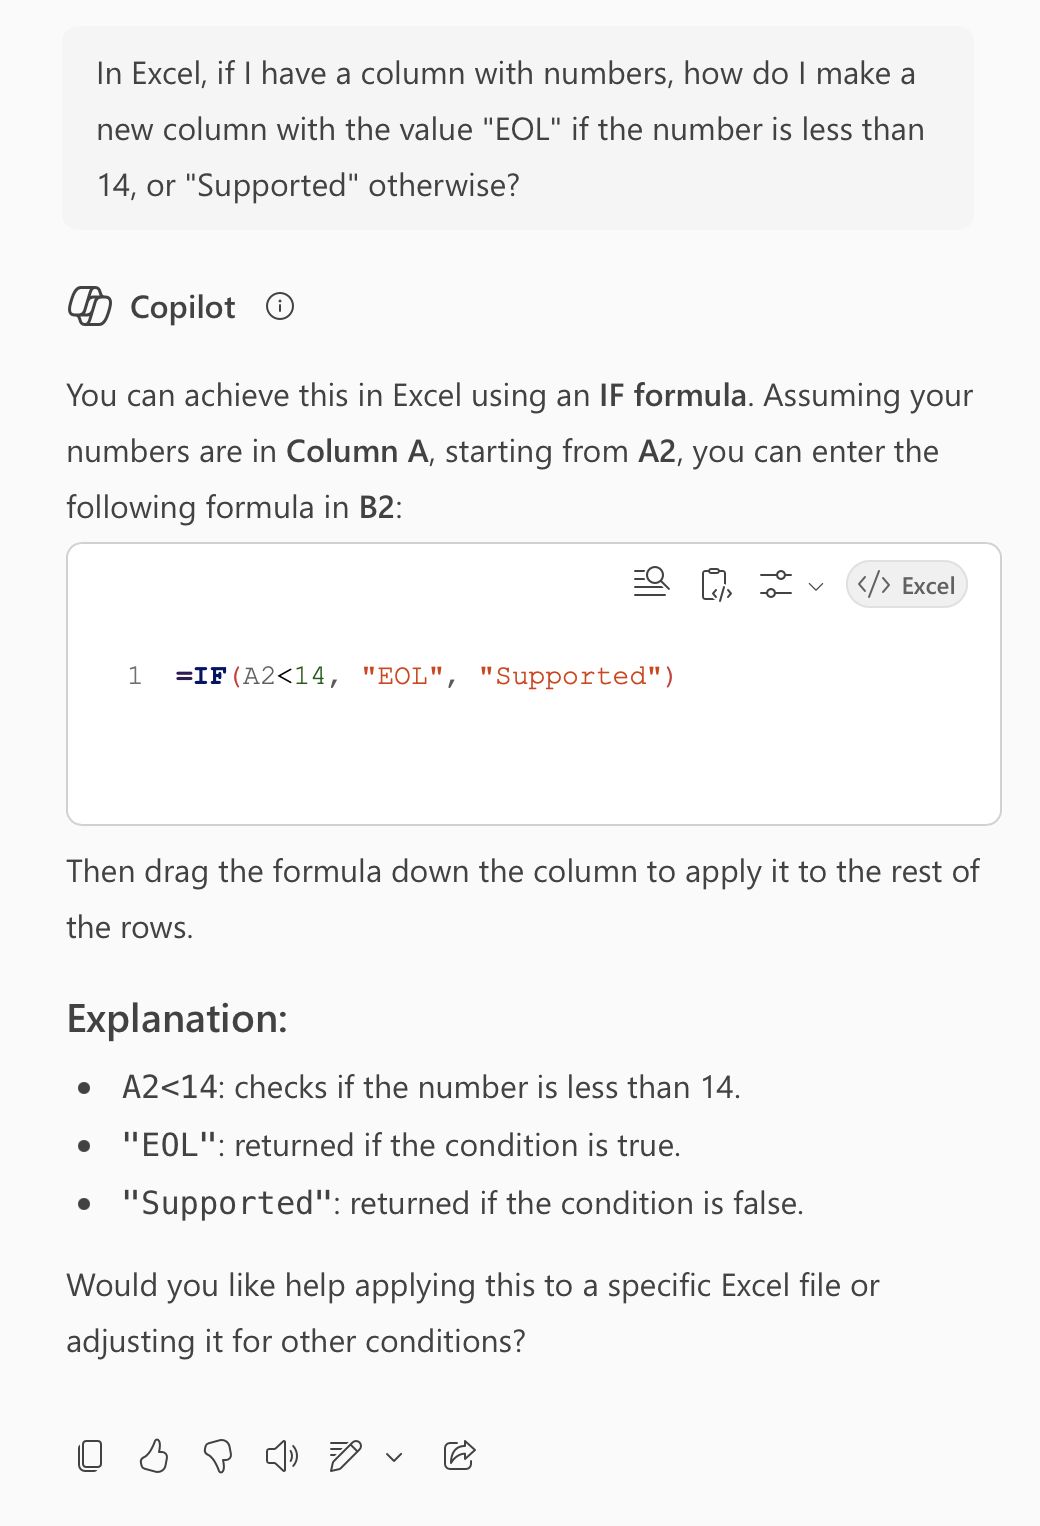Share Copilot's response
This screenshot has width=1040, height=1526.
(460, 1456)
